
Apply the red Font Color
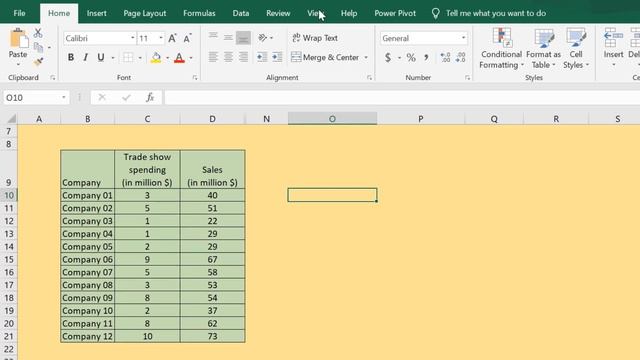179,58
